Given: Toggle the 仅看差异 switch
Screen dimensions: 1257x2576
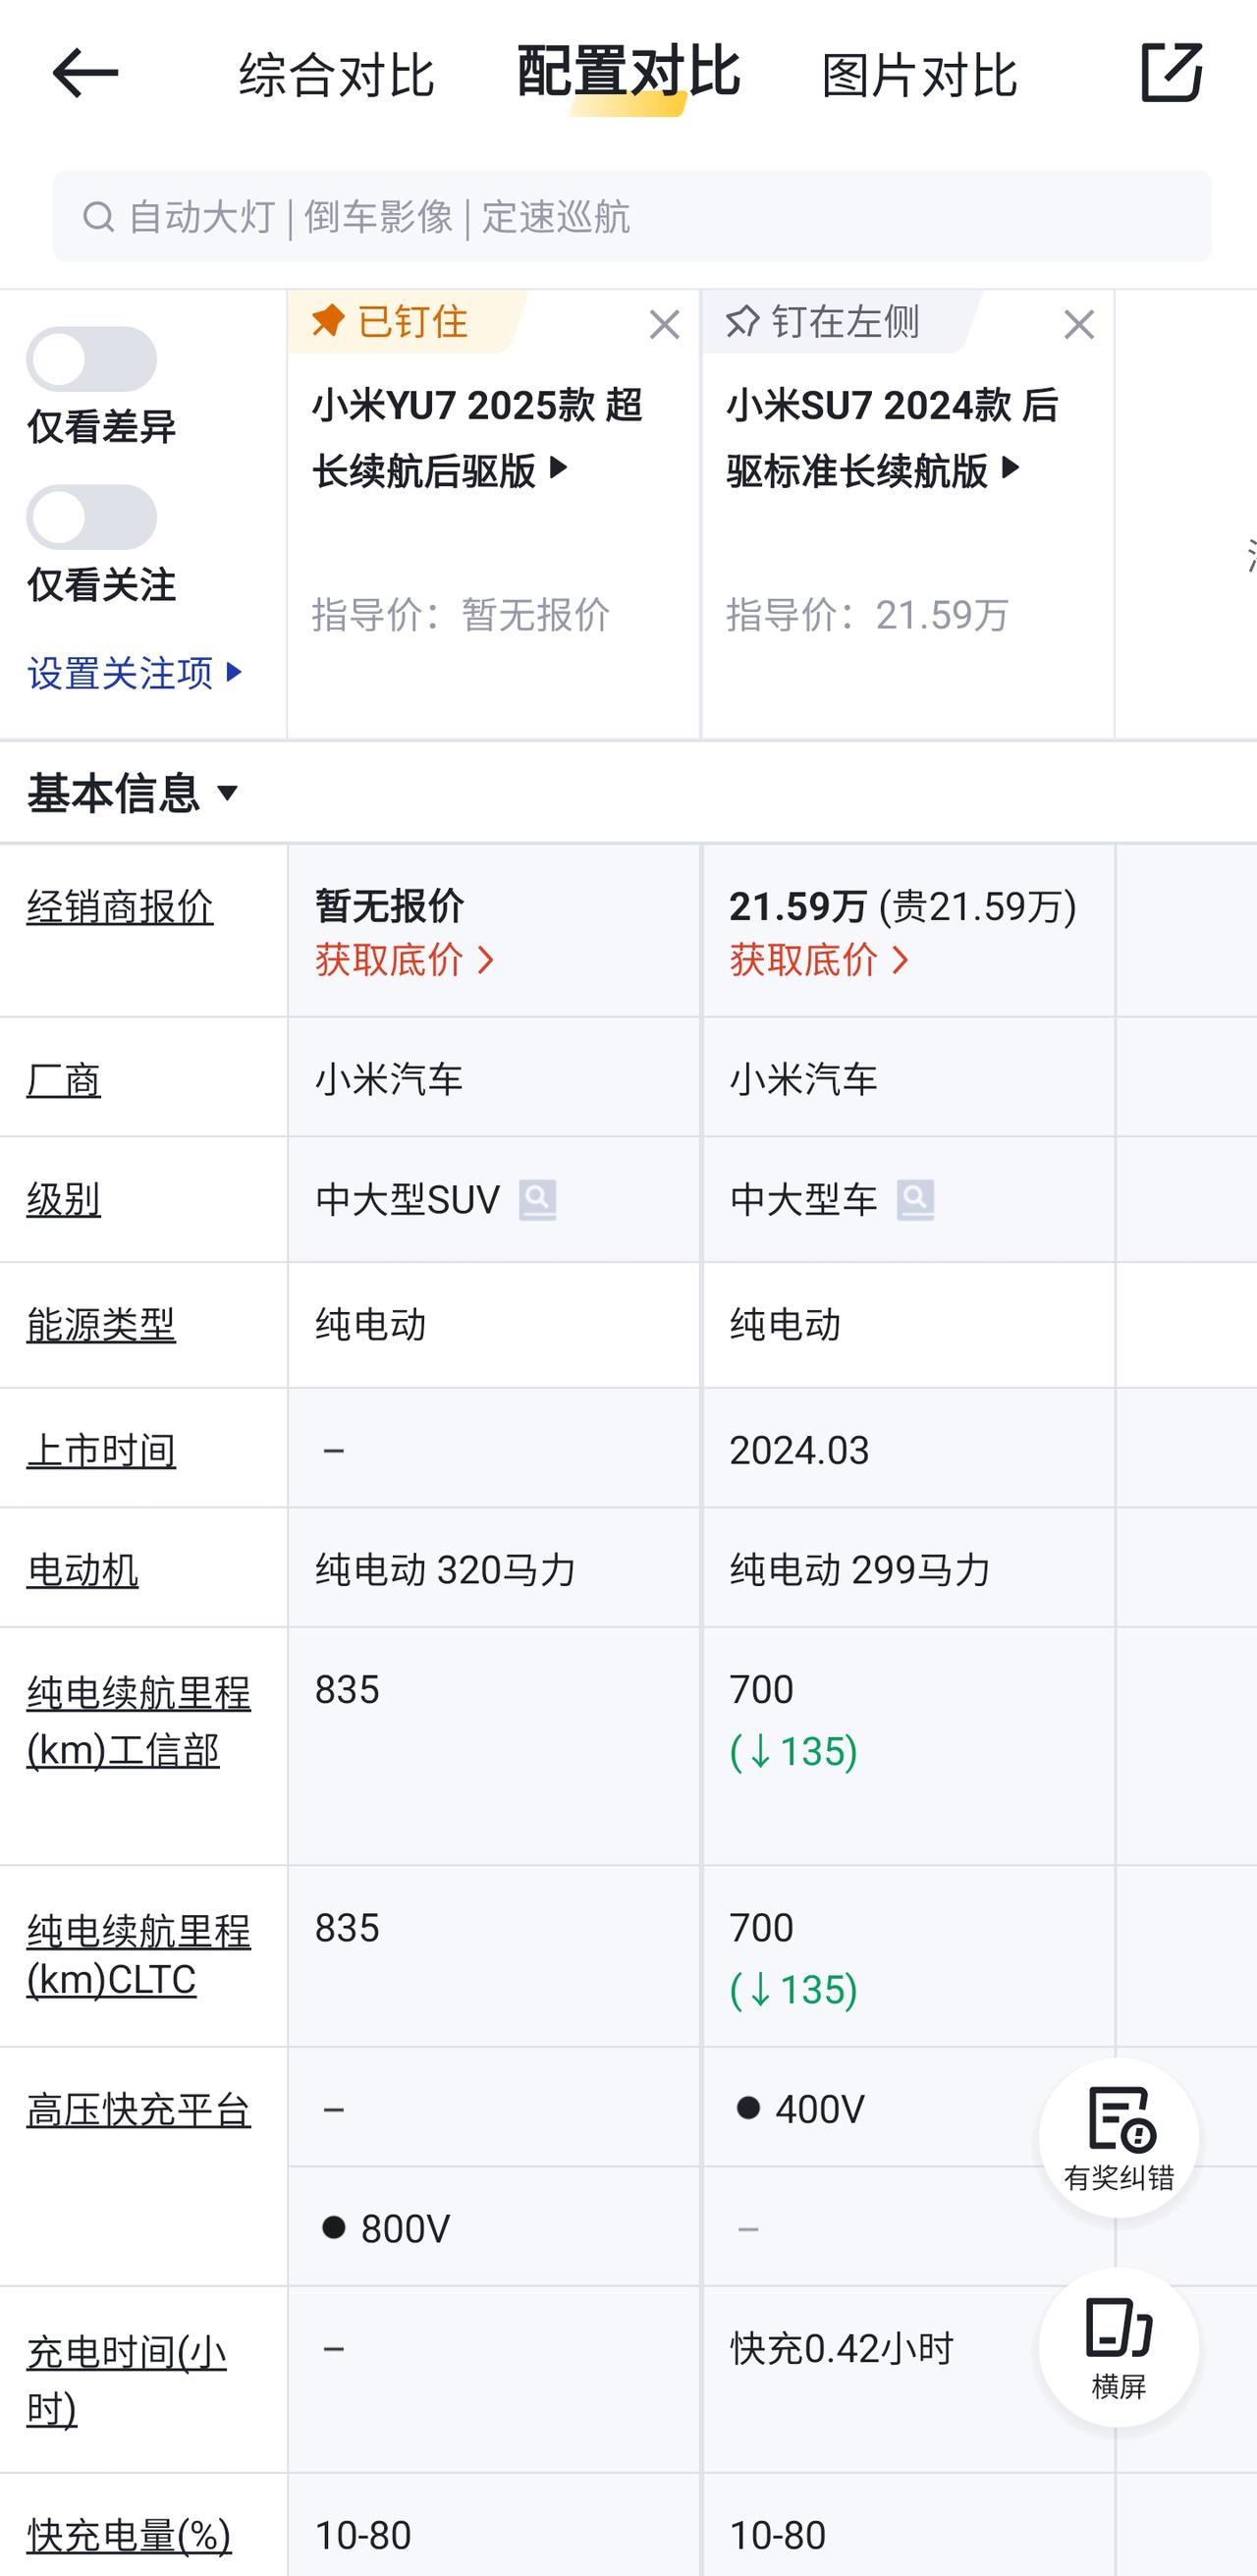Looking at the screenshot, I should [91, 359].
